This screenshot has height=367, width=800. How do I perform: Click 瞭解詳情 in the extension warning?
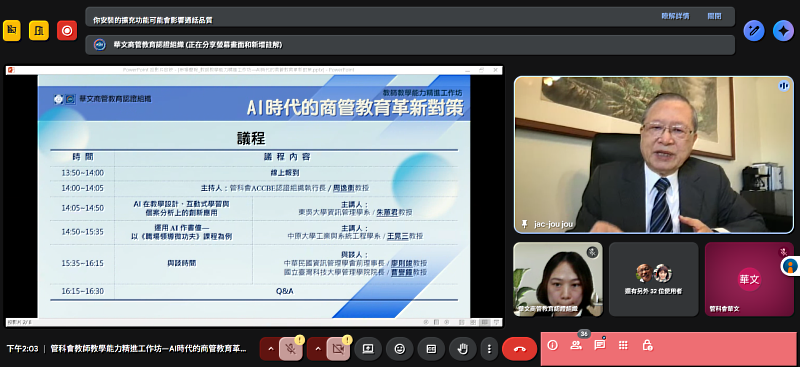pos(675,16)
